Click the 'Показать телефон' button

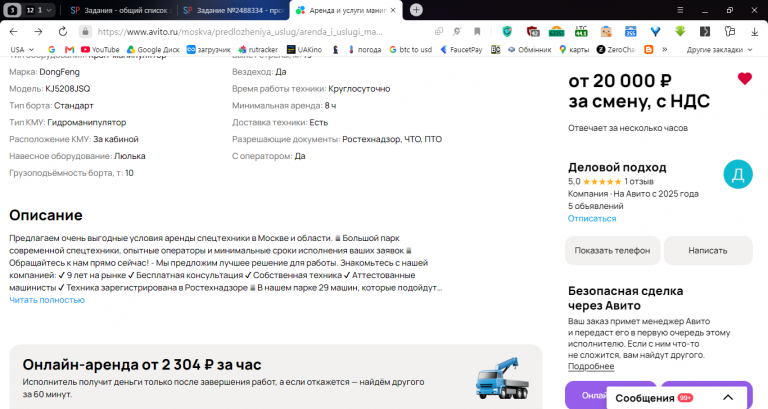point(612,250)
